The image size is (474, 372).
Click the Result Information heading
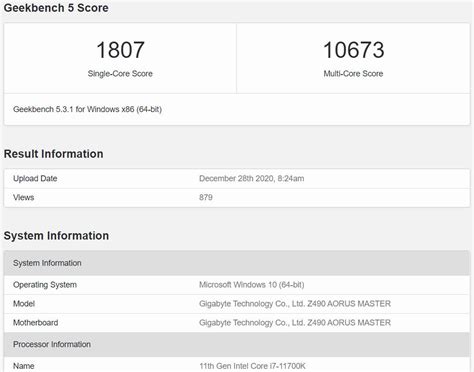53,154
